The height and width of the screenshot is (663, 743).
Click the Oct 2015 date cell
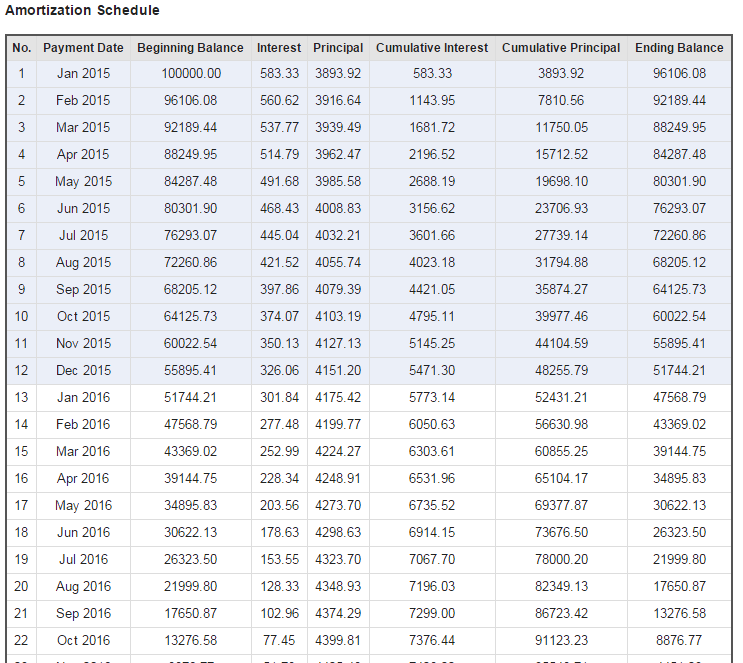click(x=83, y=317)
